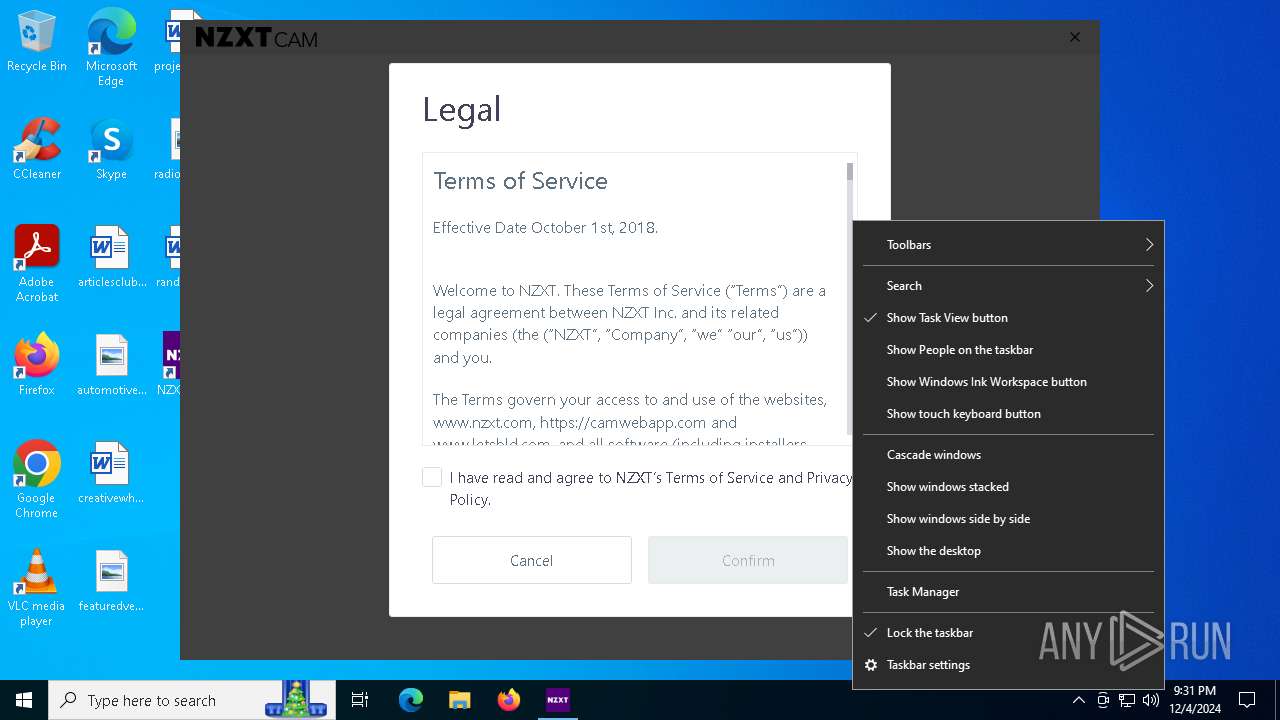This screenshot has height=720, width=1280.
Task: Click the greyed Confirm button
Action: 748,560
